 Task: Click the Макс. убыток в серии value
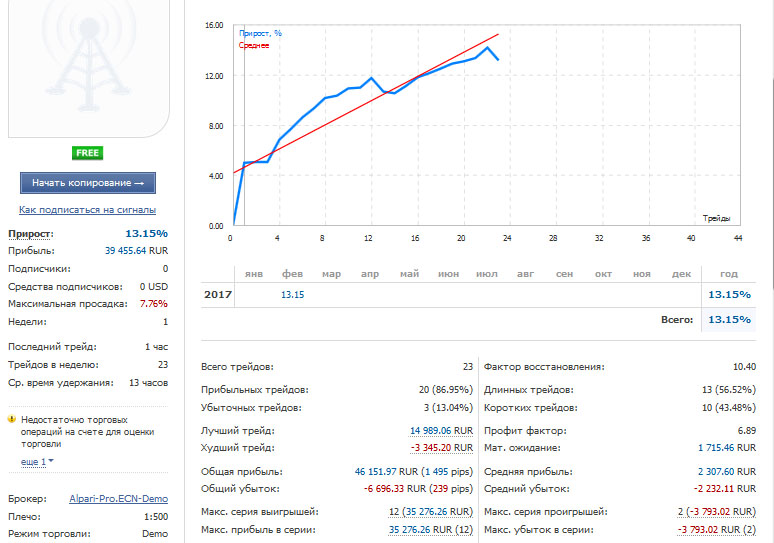(716, 530)
